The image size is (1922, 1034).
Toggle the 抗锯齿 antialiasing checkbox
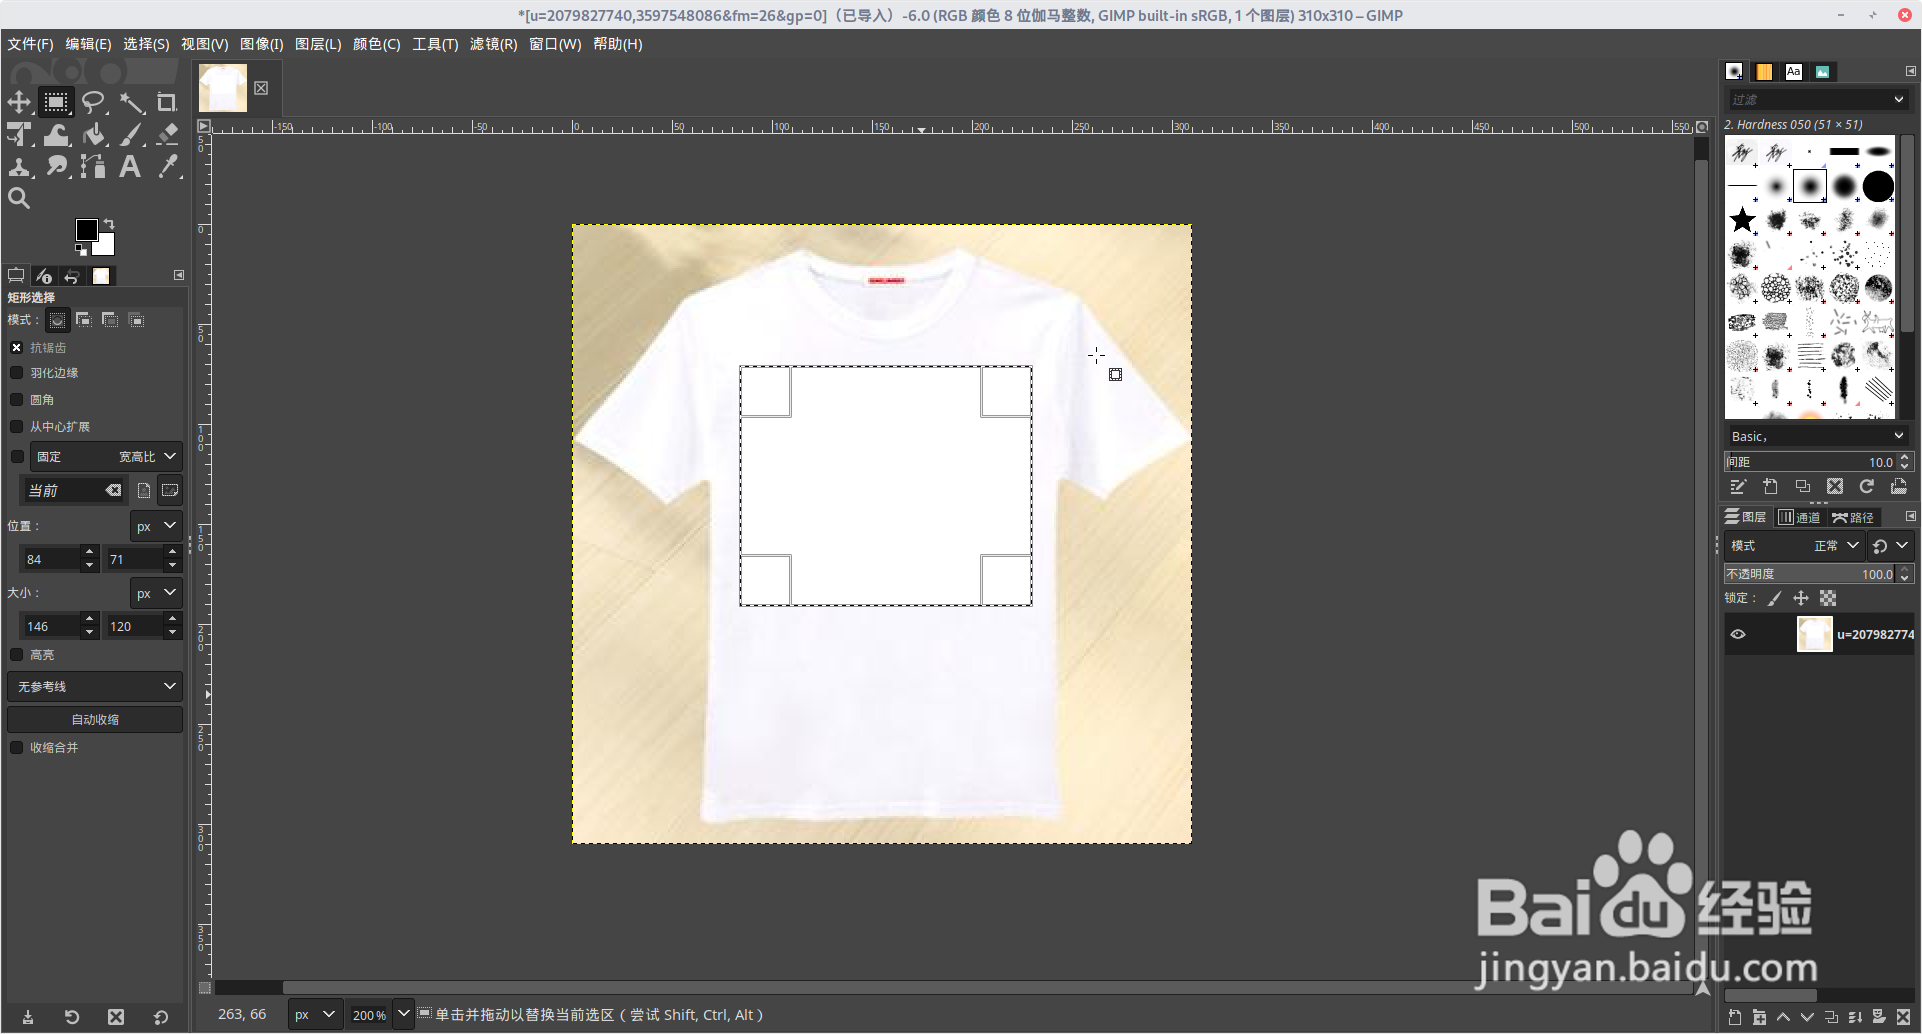click(x=17, y=348)
